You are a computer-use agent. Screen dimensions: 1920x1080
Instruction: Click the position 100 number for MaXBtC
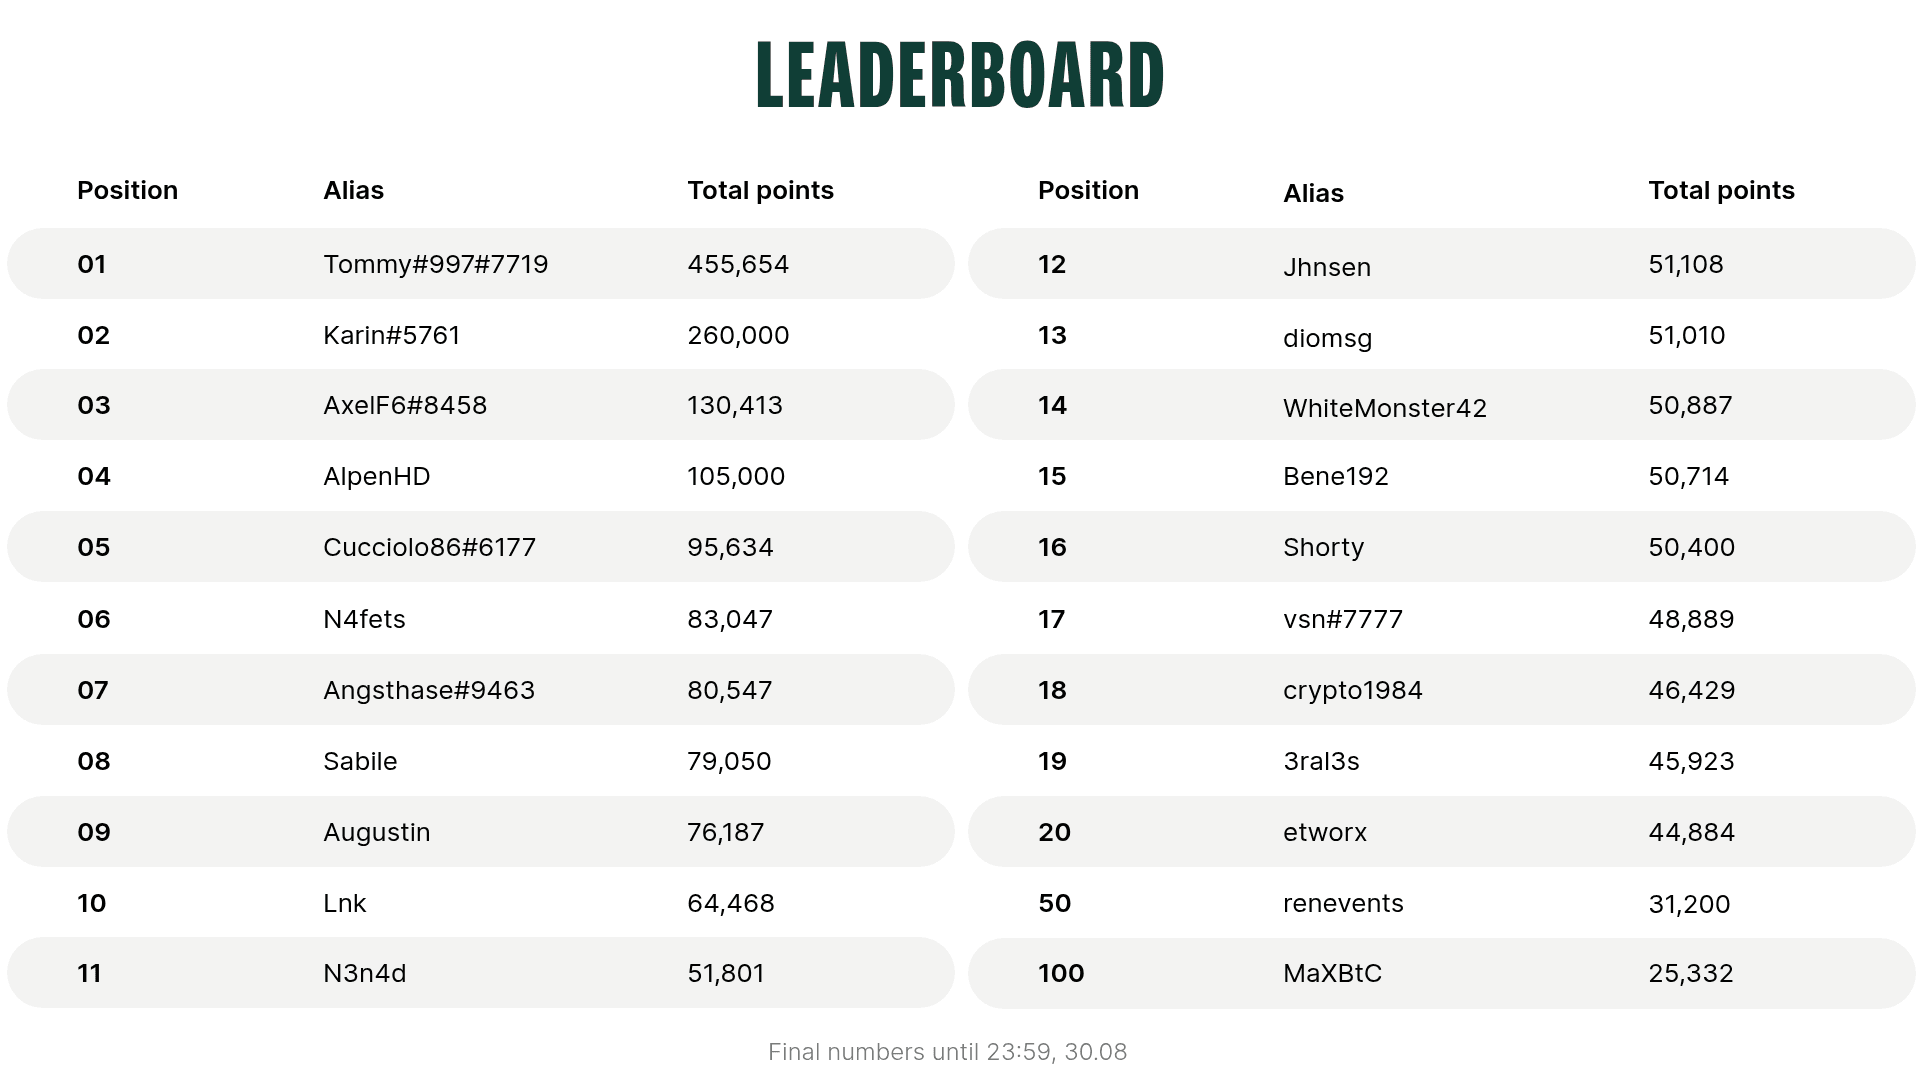pyautogui.click(x=1061, y=973)
